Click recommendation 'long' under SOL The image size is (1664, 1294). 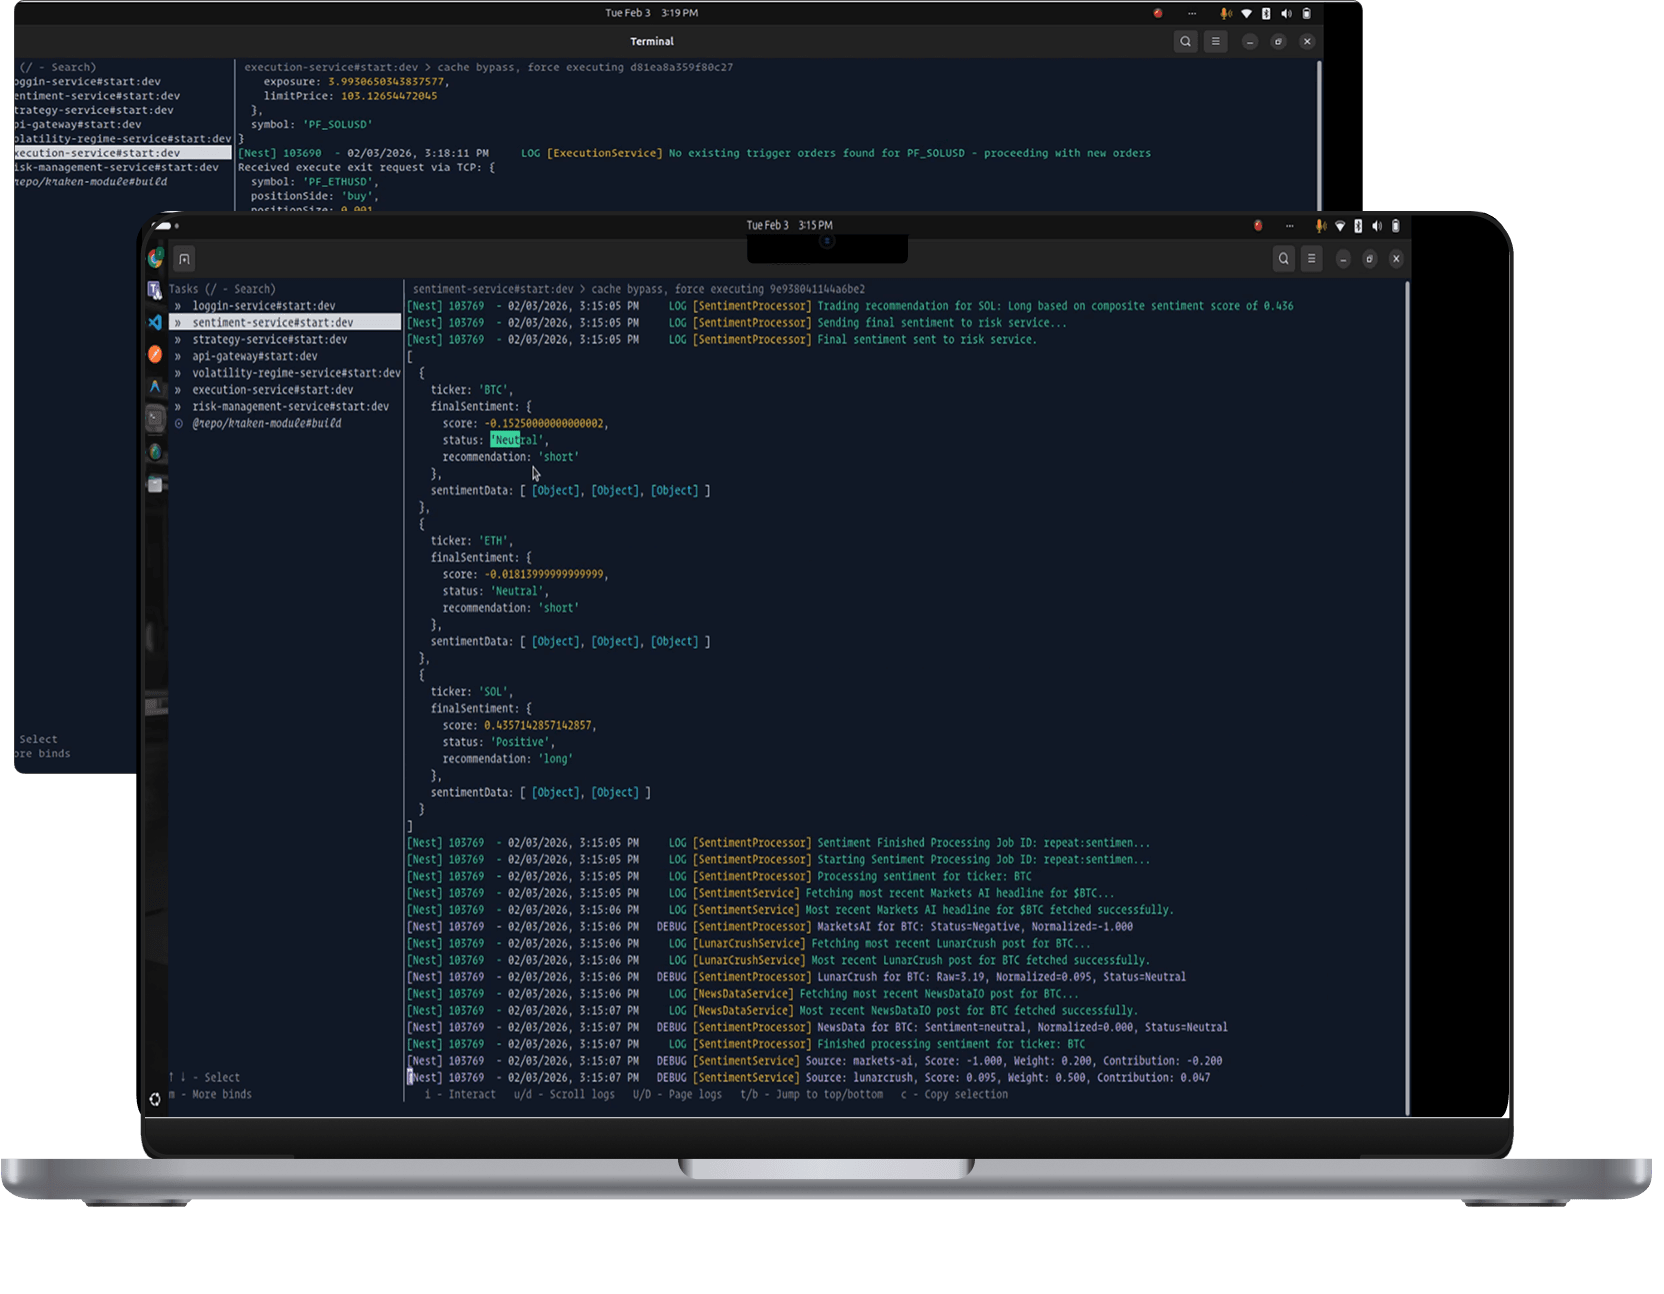pos(556,760)
